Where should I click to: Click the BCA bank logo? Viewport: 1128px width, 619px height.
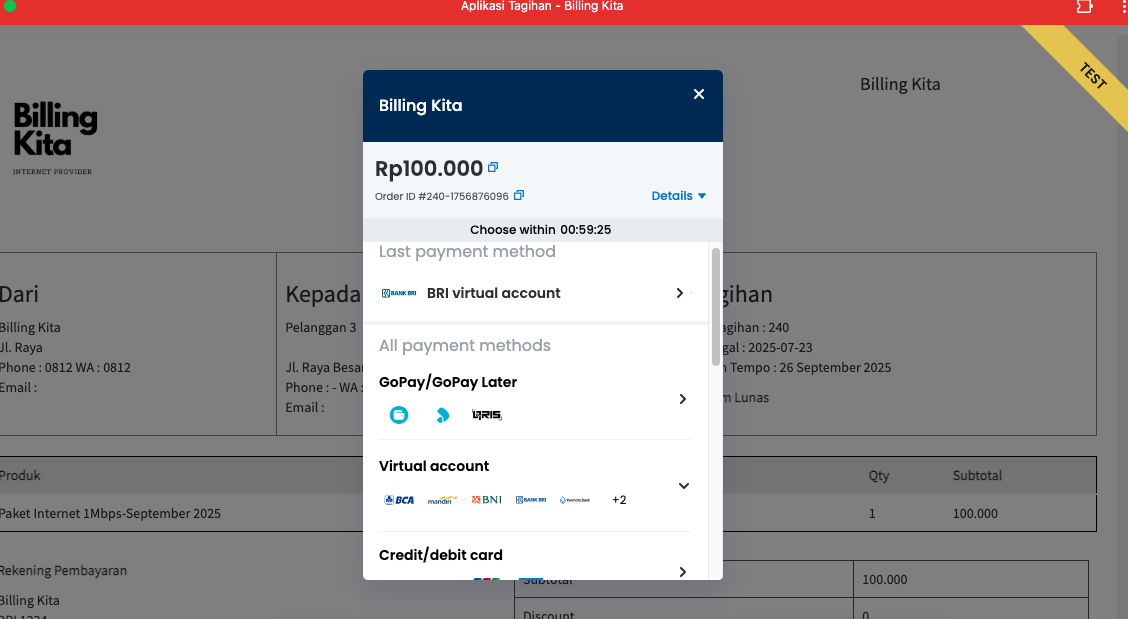399,500
